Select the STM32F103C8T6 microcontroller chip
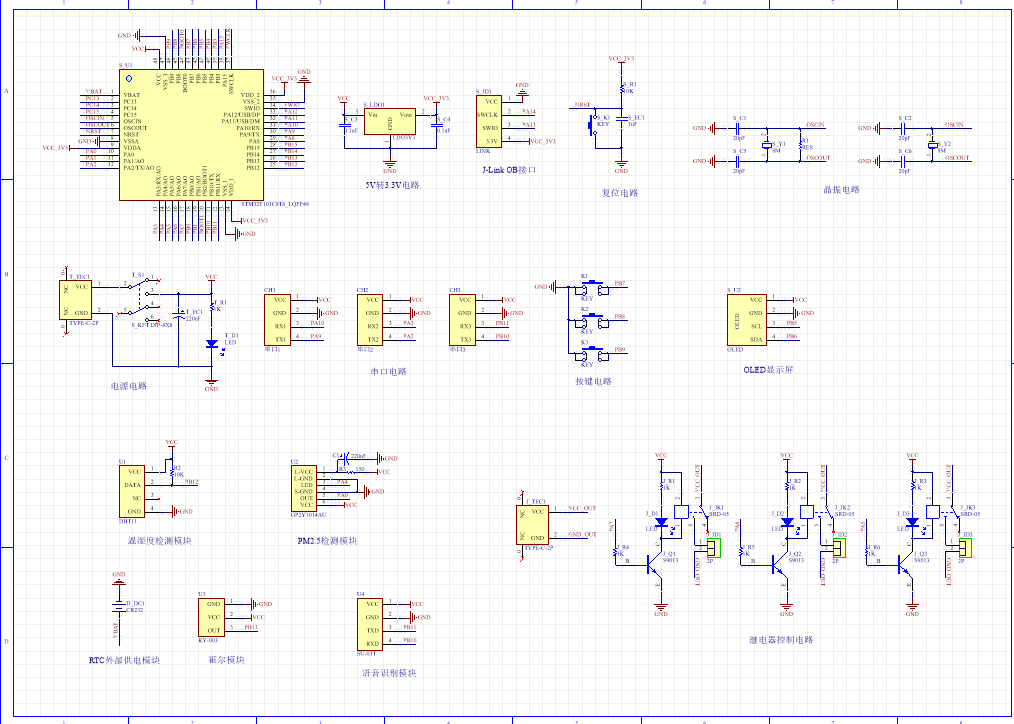This screenshot has width=1014, height=724. [192, 135]
